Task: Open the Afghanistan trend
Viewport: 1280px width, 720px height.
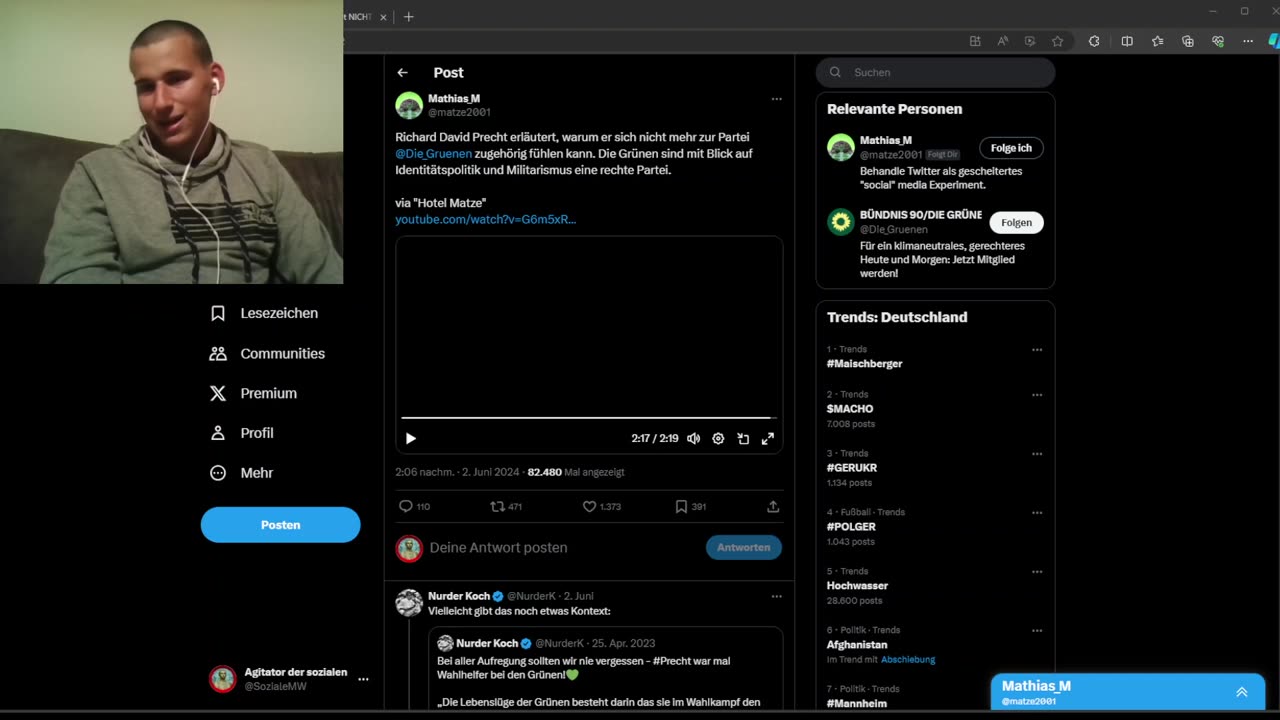Action: point(856,645)
